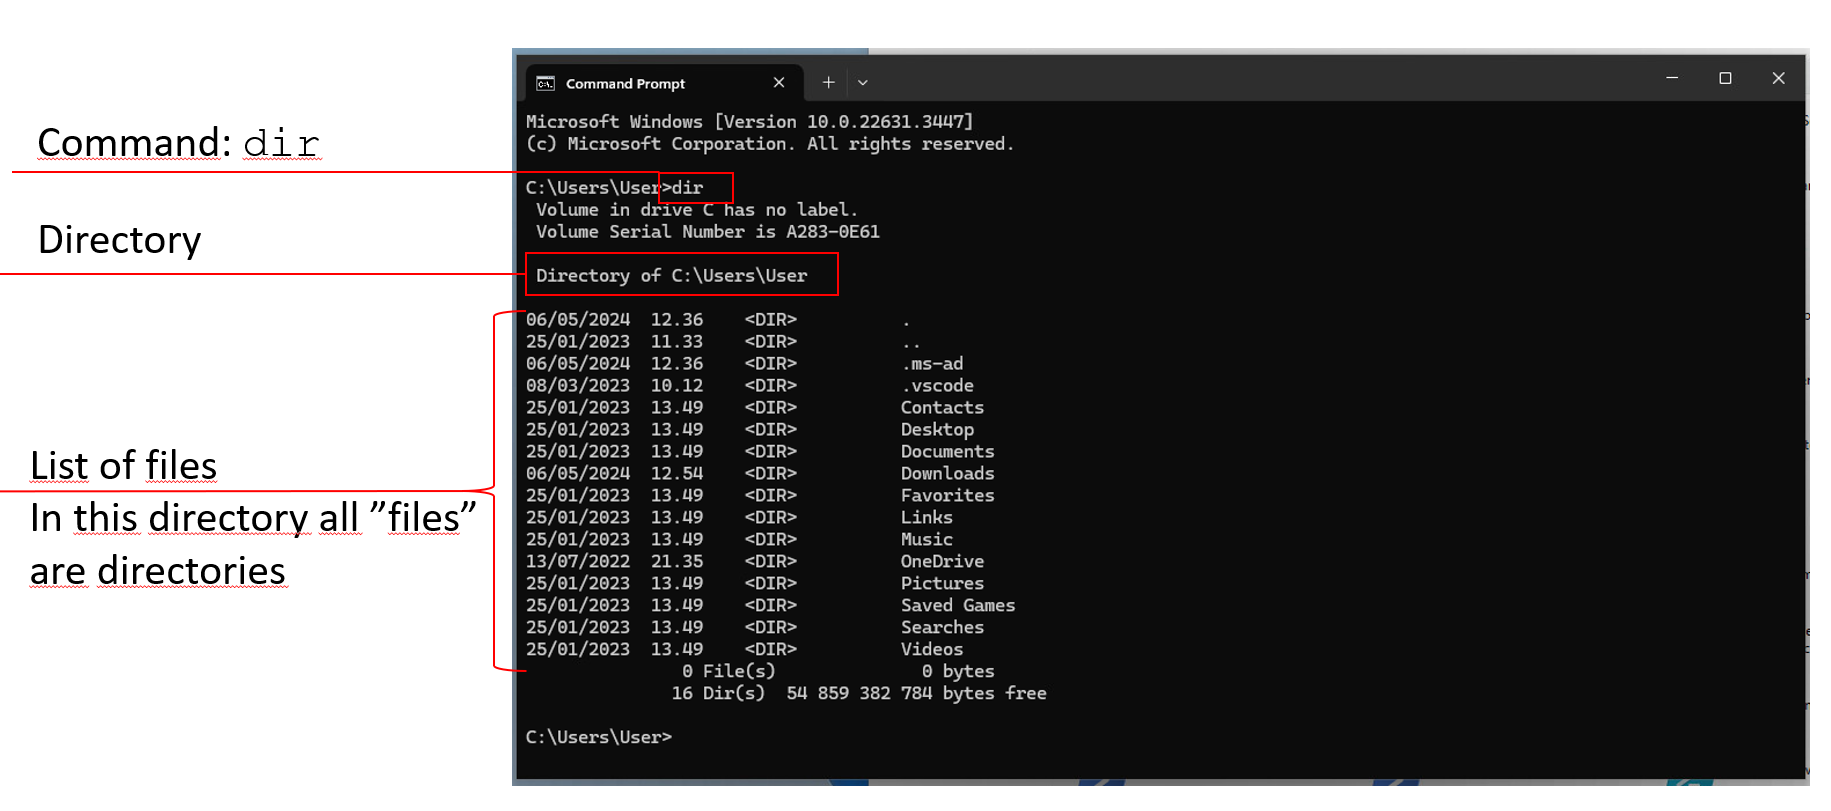This screenshot has width=1831, height=811.
Task: Close the Command Prompt tab
Action: [779, 83]
